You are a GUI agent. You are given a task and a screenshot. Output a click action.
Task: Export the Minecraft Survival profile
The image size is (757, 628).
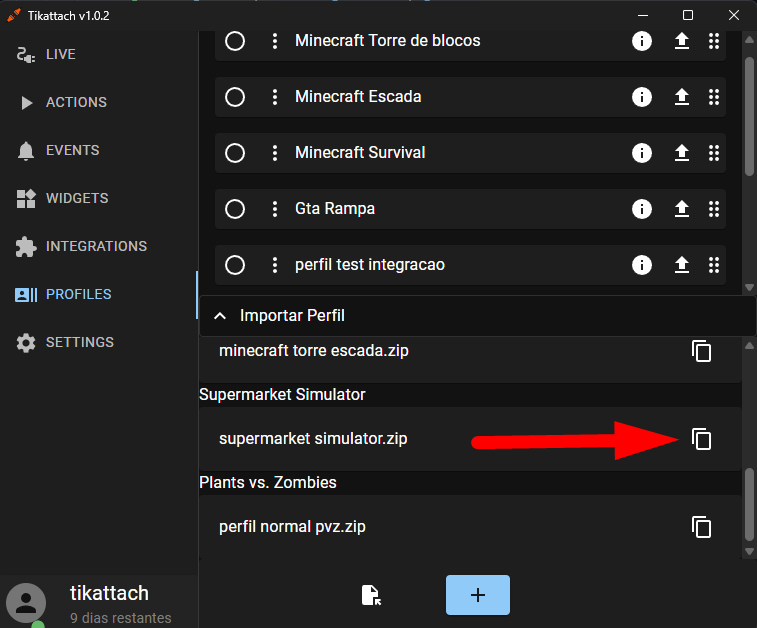pyautogui.click(x=682, y=153)
